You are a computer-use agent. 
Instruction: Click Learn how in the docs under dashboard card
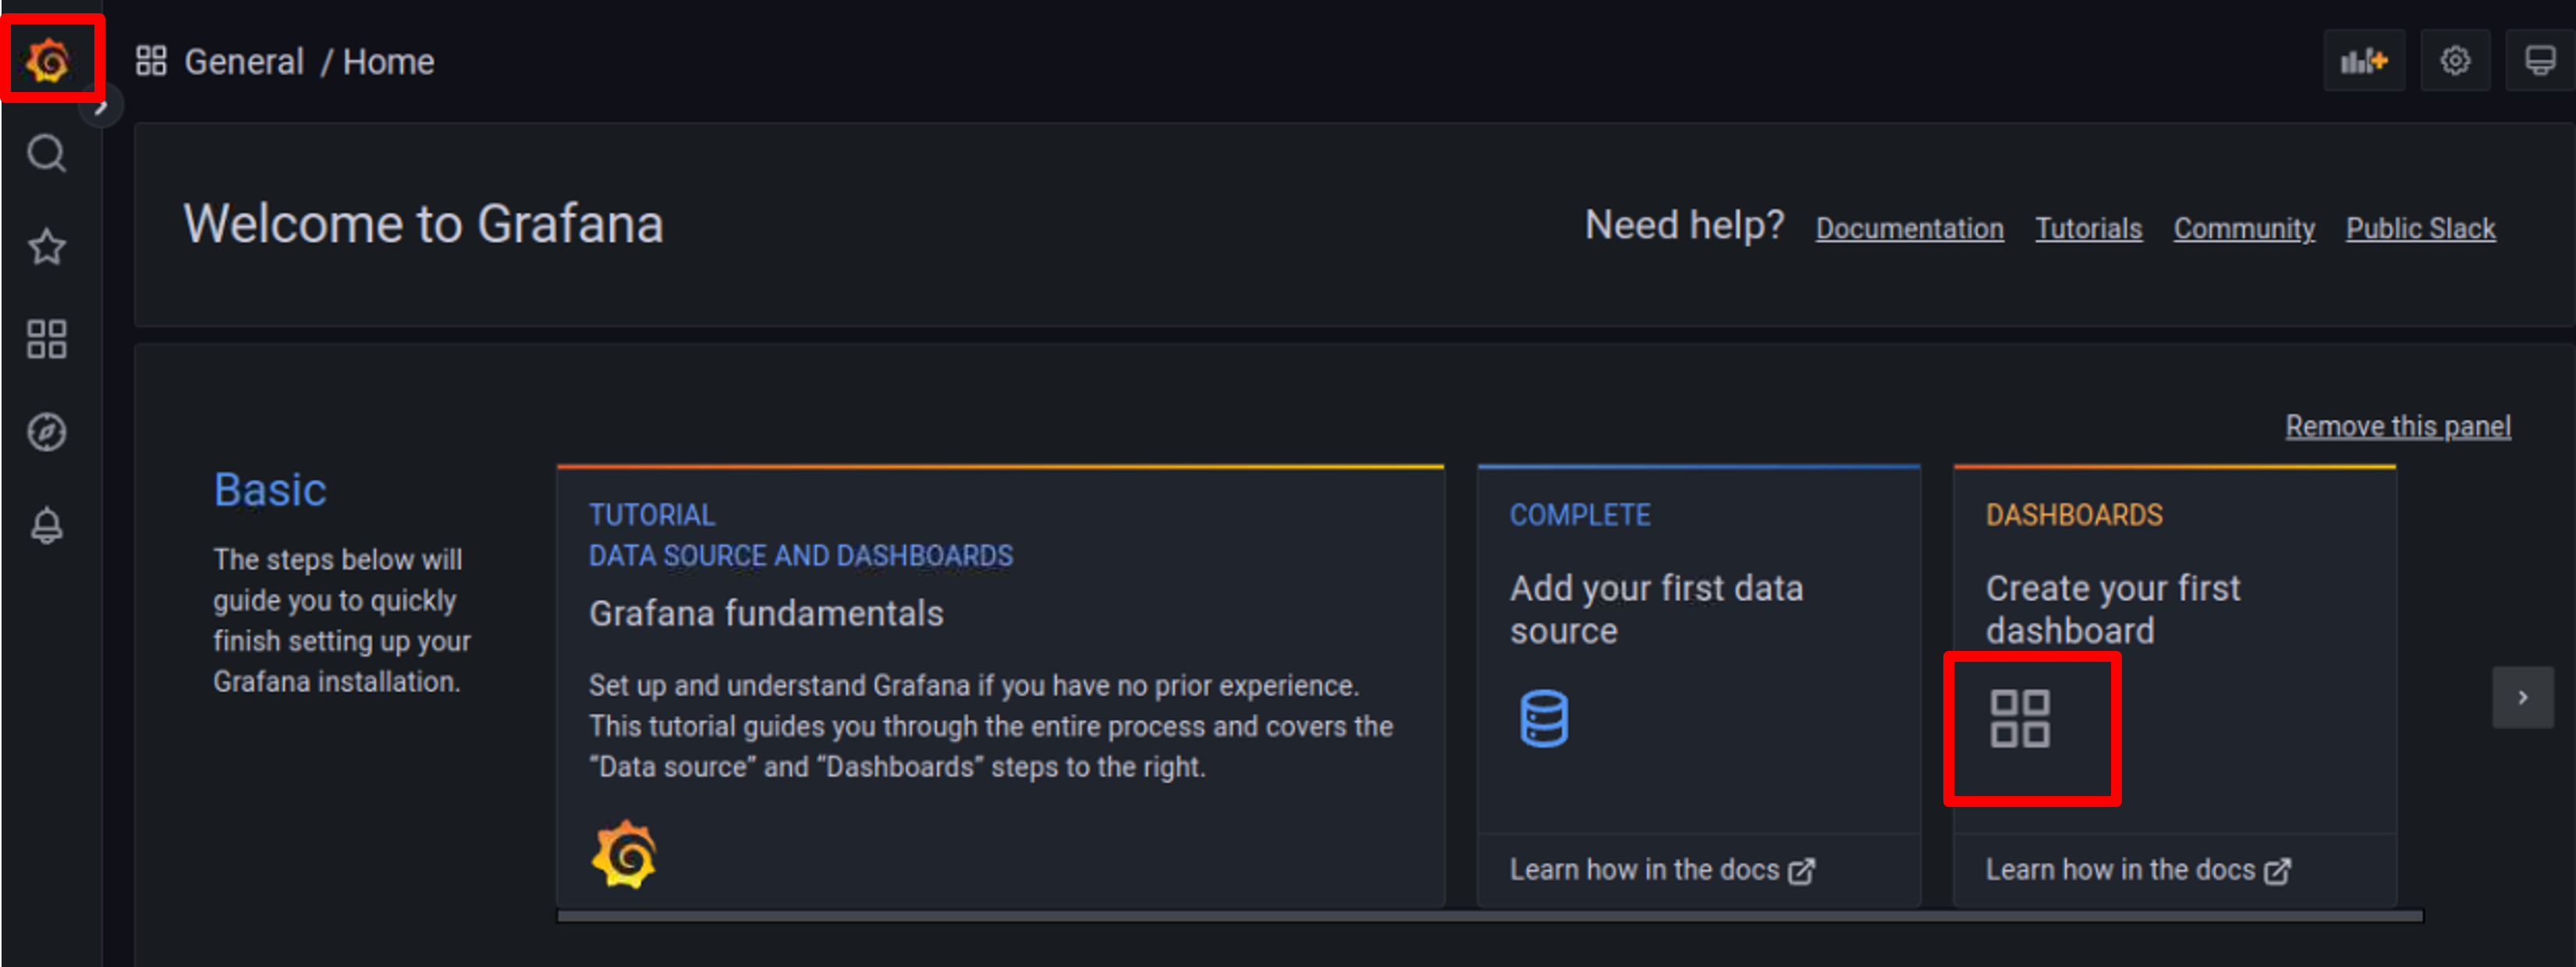coord(2137,870)
